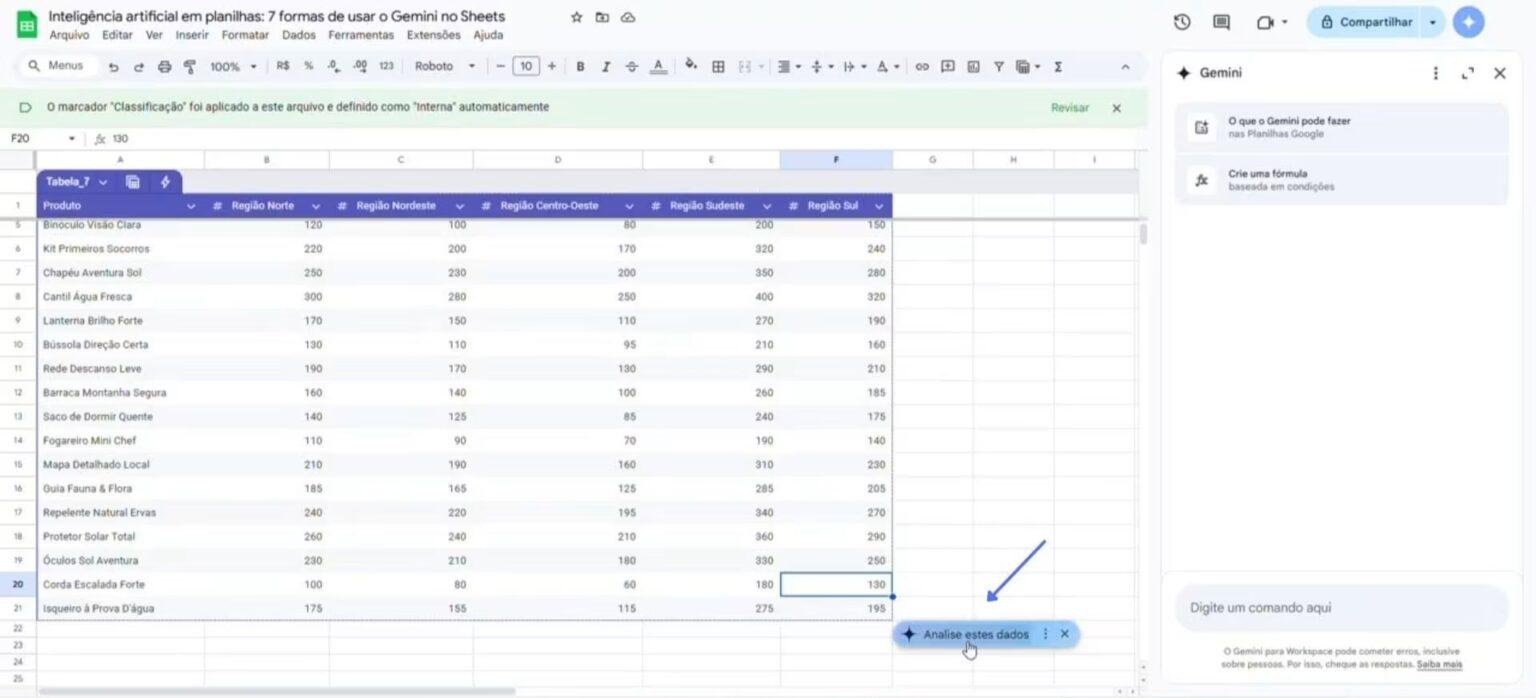Click the Compartilhar button

(1375, 22)
